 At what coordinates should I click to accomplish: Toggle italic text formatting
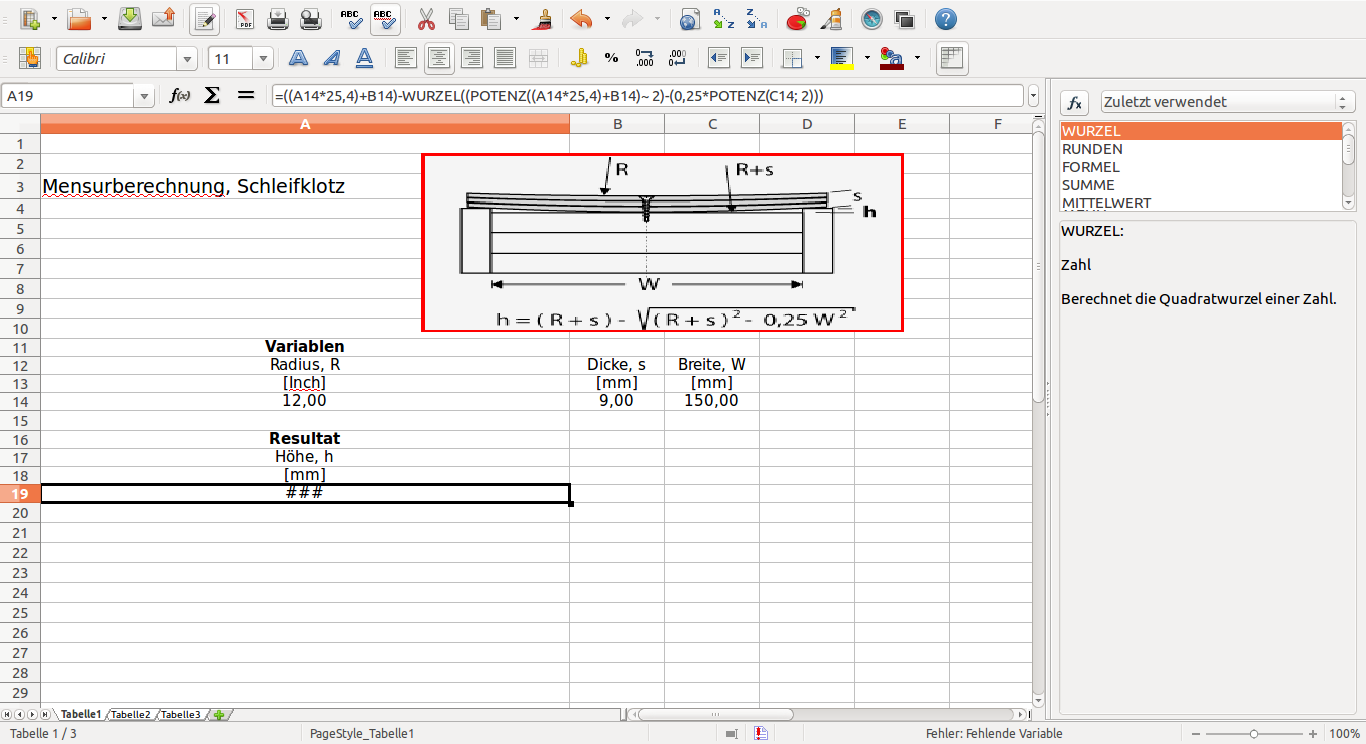click(331, 58)
